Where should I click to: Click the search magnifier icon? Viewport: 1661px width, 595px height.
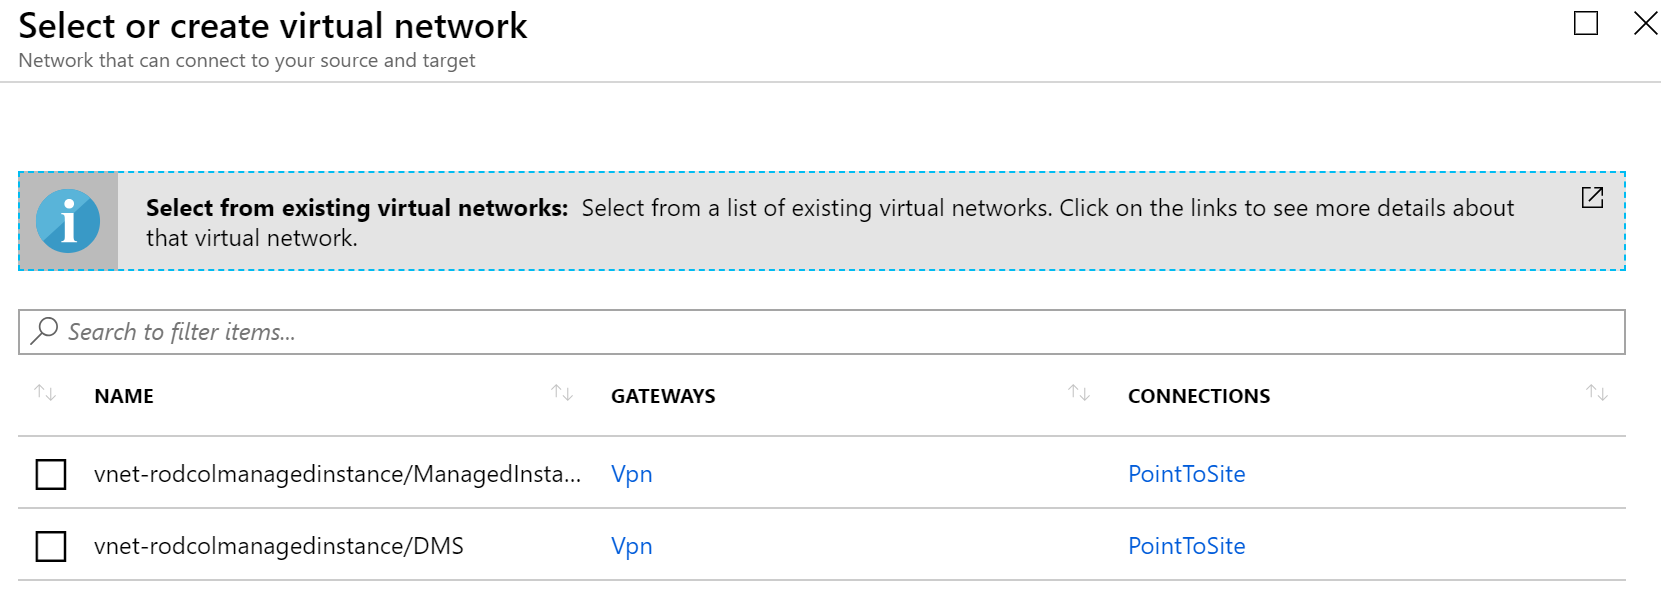pyautogui.click(x=44, y=331)
